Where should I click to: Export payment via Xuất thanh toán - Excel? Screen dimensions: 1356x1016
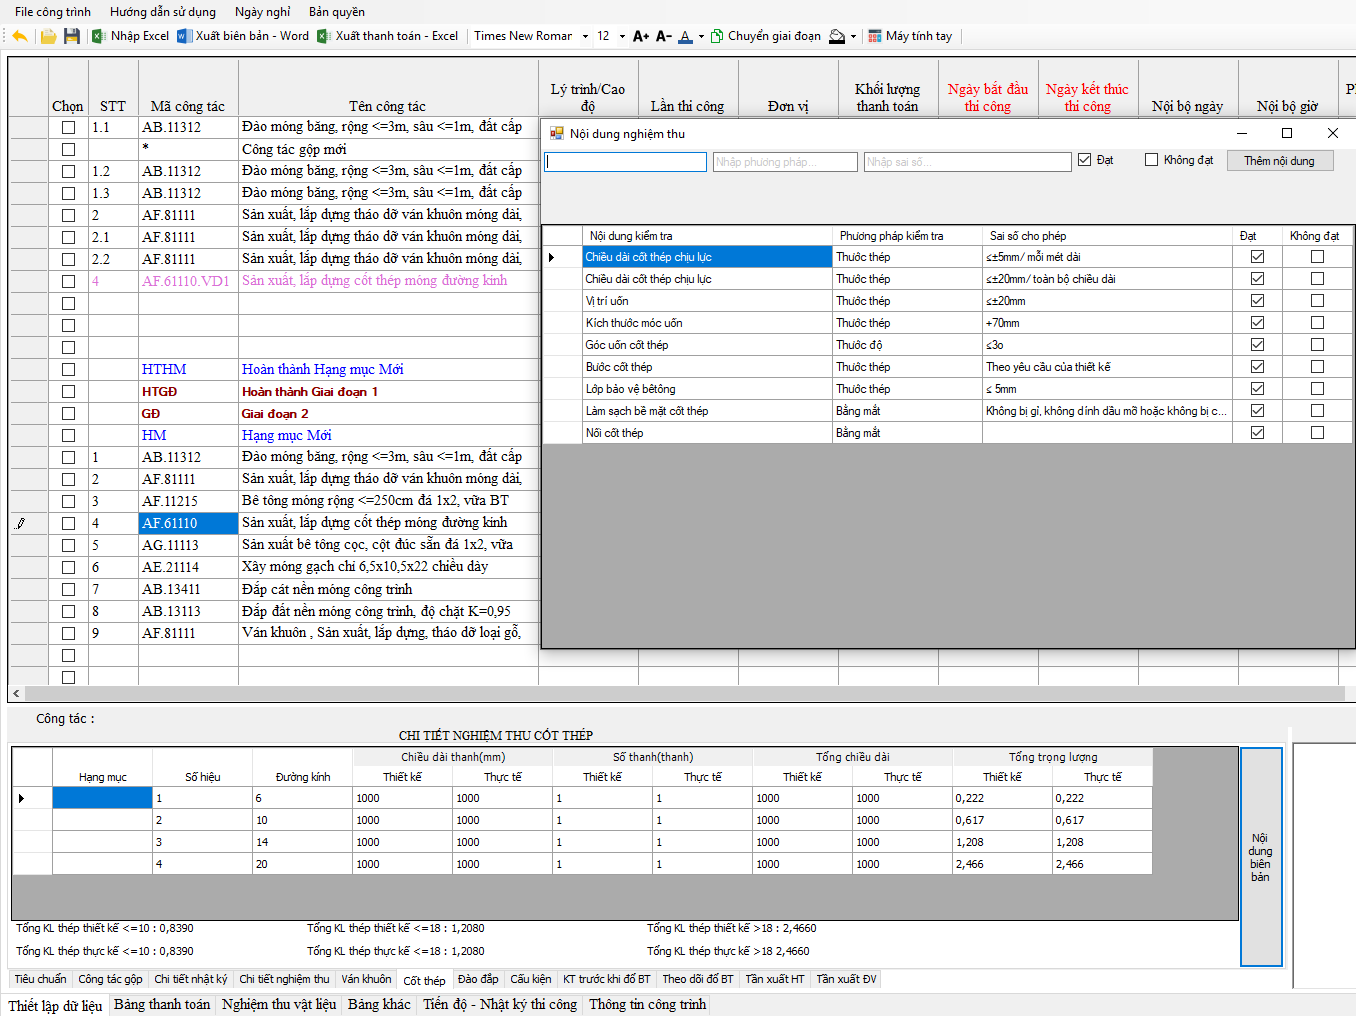click(x=388, y=36)
